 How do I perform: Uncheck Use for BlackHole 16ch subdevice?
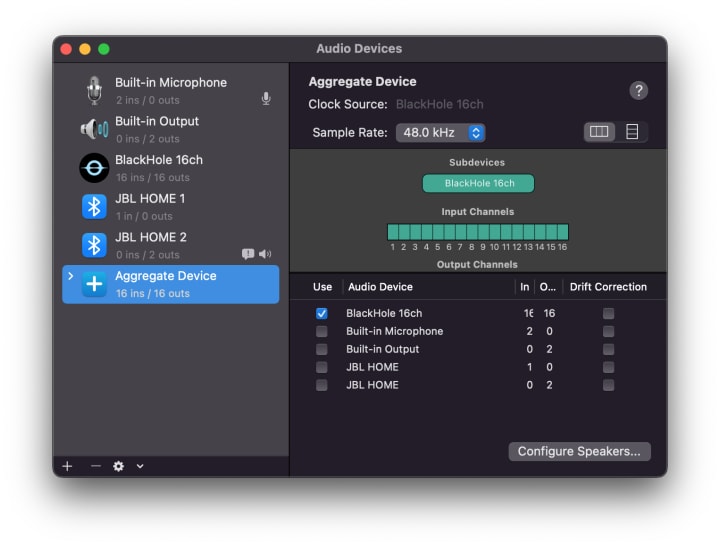(321, 313)
